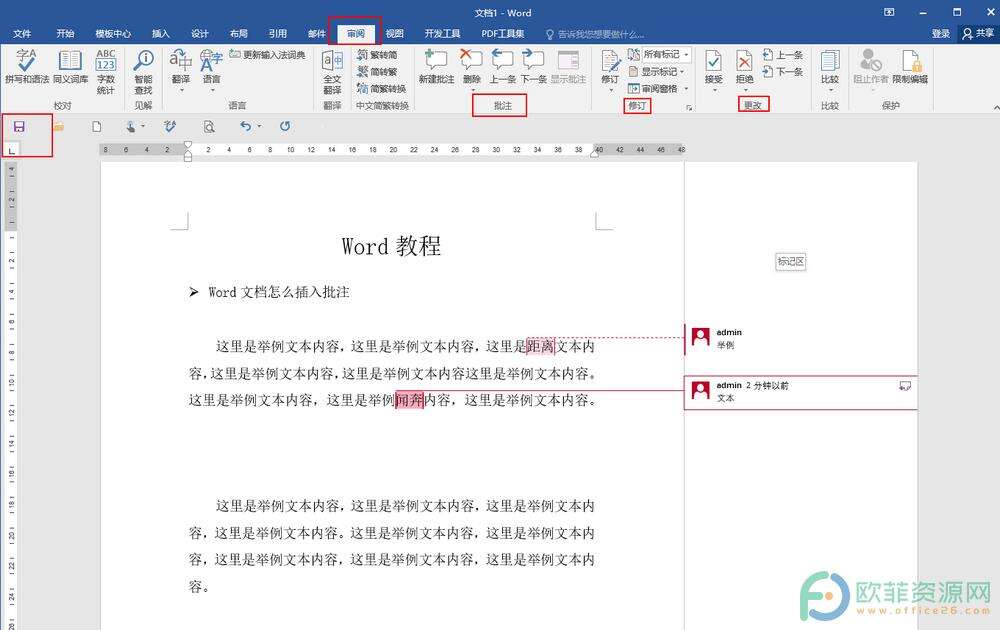The height and width of the screenshot is (630, 1000).
Task: Click tab stop selector at ruler corner
Action: [11, 150]
